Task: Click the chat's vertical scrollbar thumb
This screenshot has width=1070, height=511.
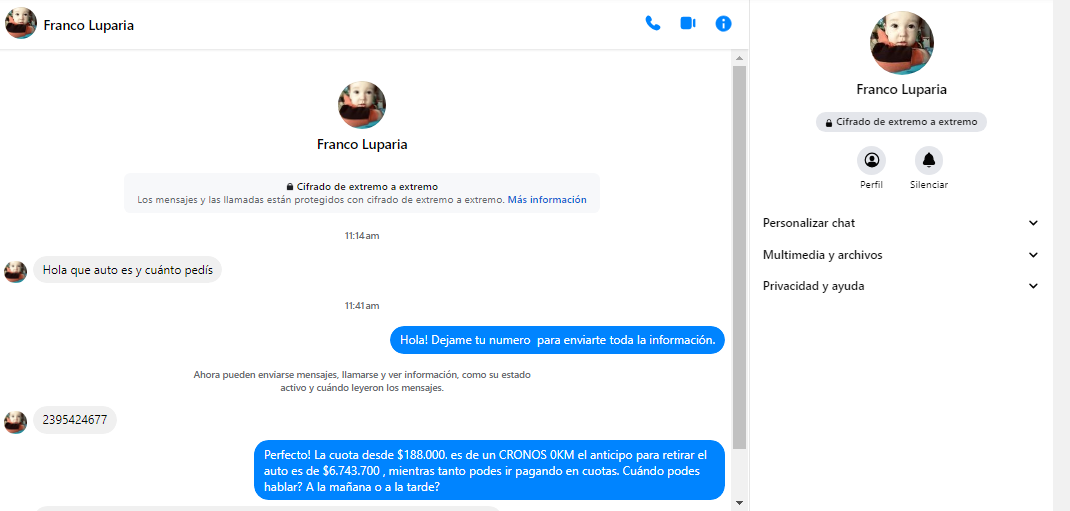Action: click(739, 250)
